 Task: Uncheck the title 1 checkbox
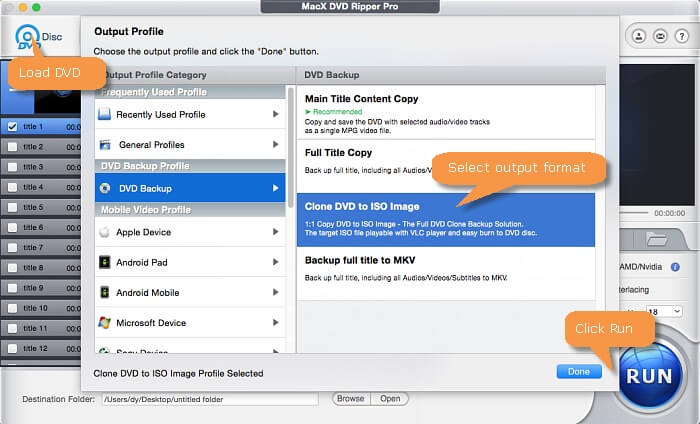(12, 127)
